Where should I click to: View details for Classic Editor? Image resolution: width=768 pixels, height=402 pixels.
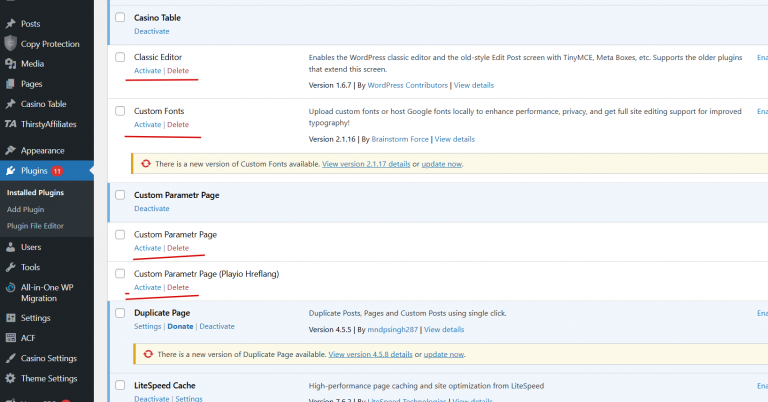(x=474, y=85)
